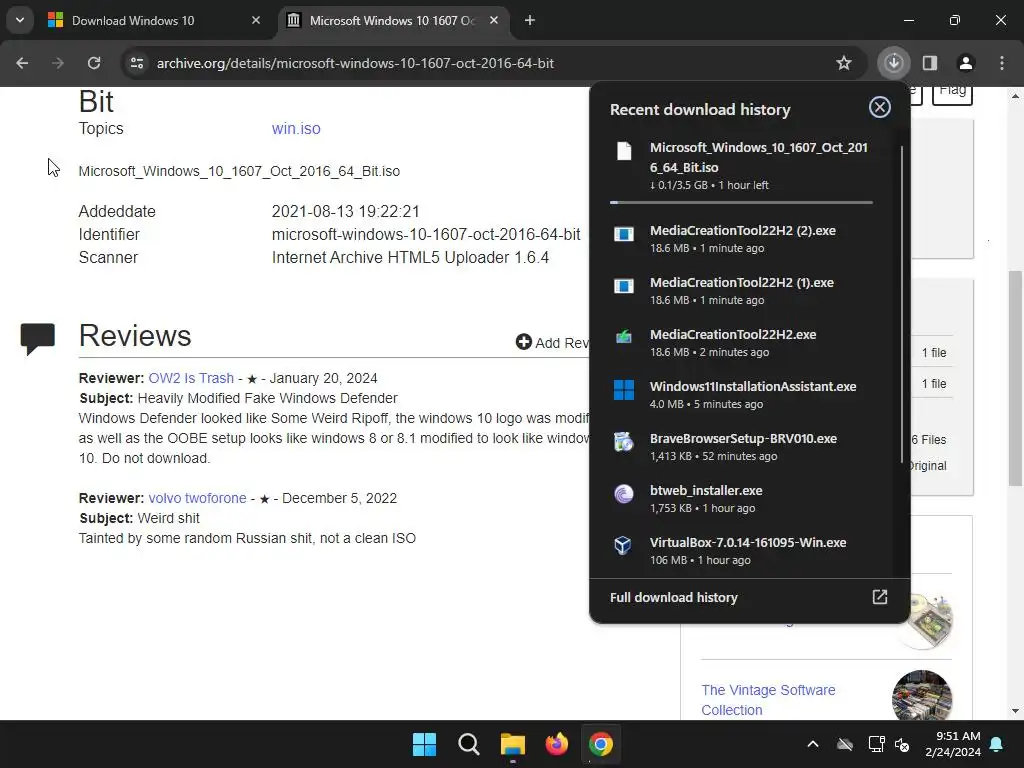
Task: Click the OneDrive cloud tray icon
Action: click(845, 744)
